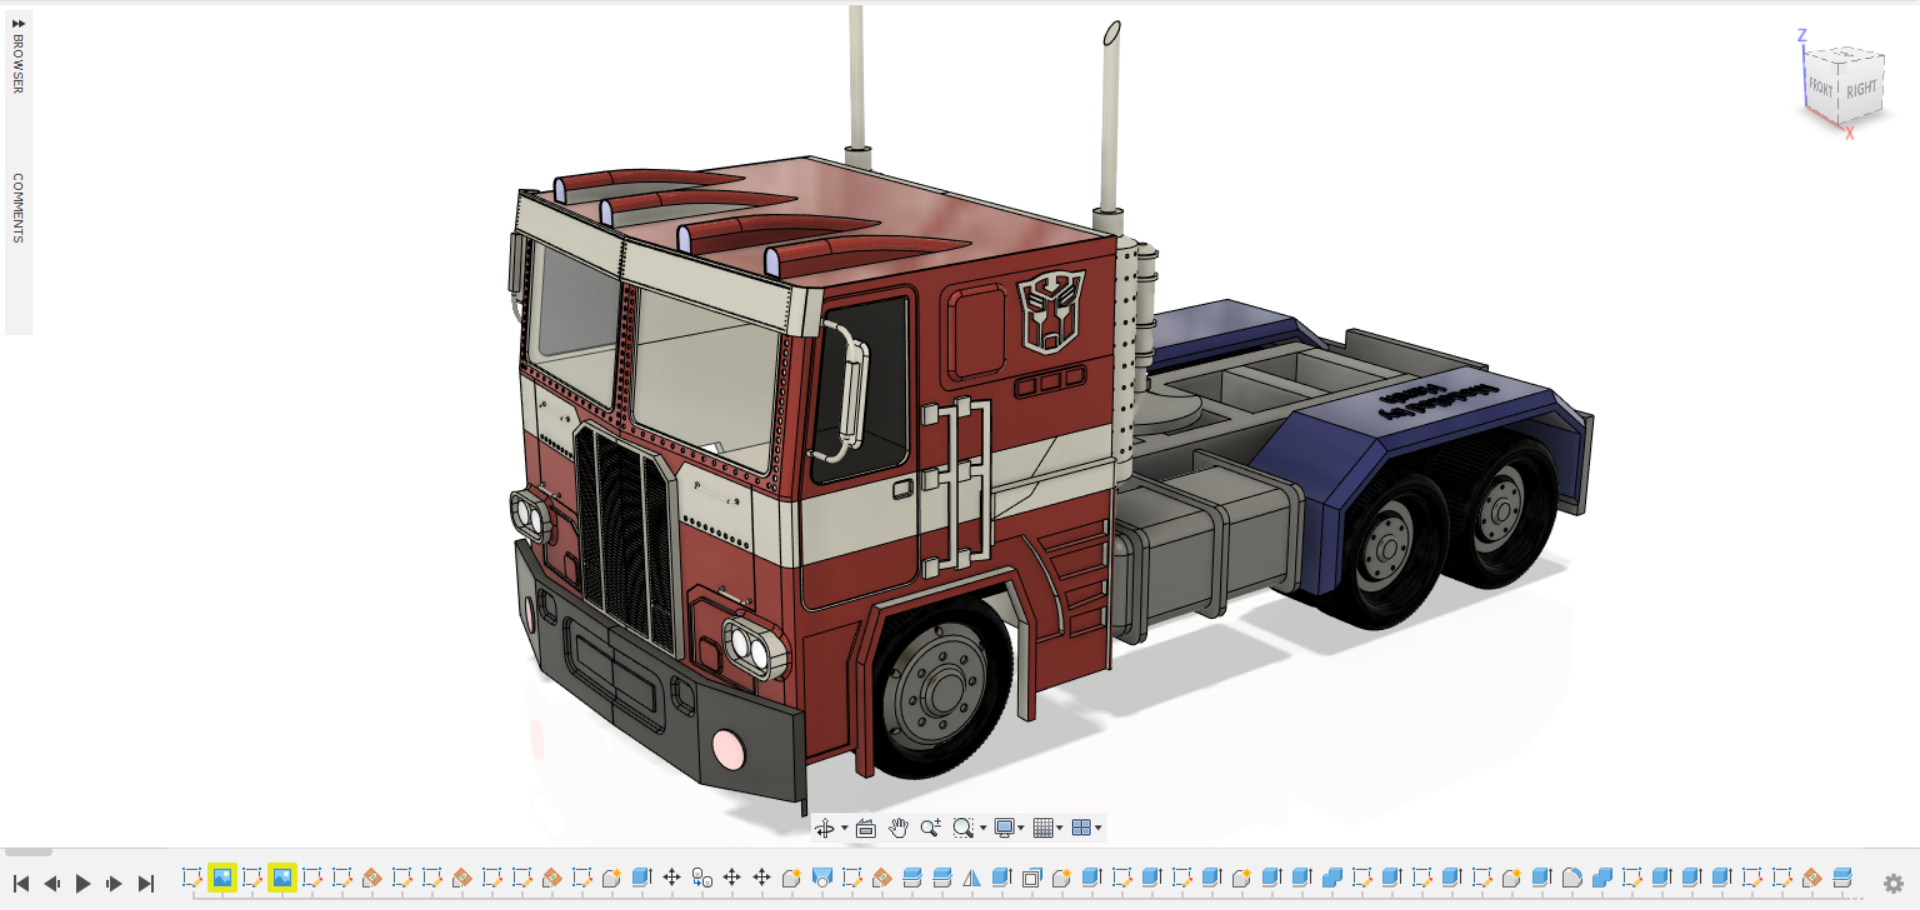
Task: Select the second highlighted canvas feature
Action: pos(282,878)
